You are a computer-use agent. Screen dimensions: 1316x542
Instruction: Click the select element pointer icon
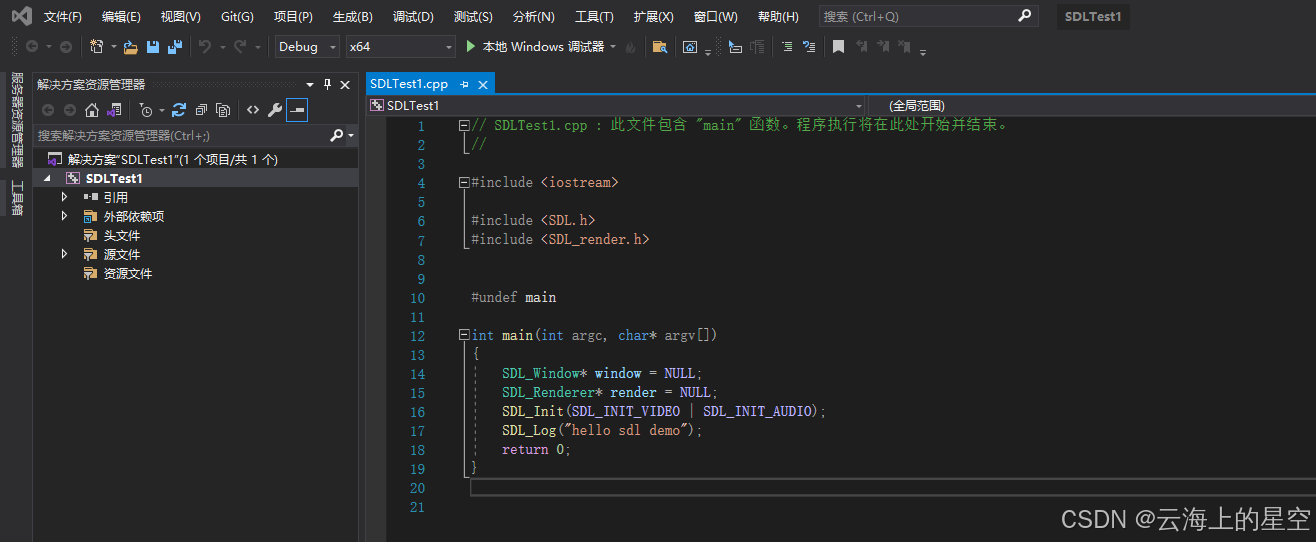tap(735, 46)
